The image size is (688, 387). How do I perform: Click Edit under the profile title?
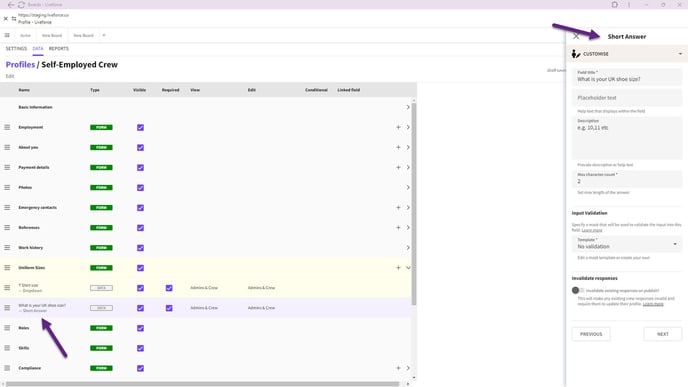pos(10,76)
